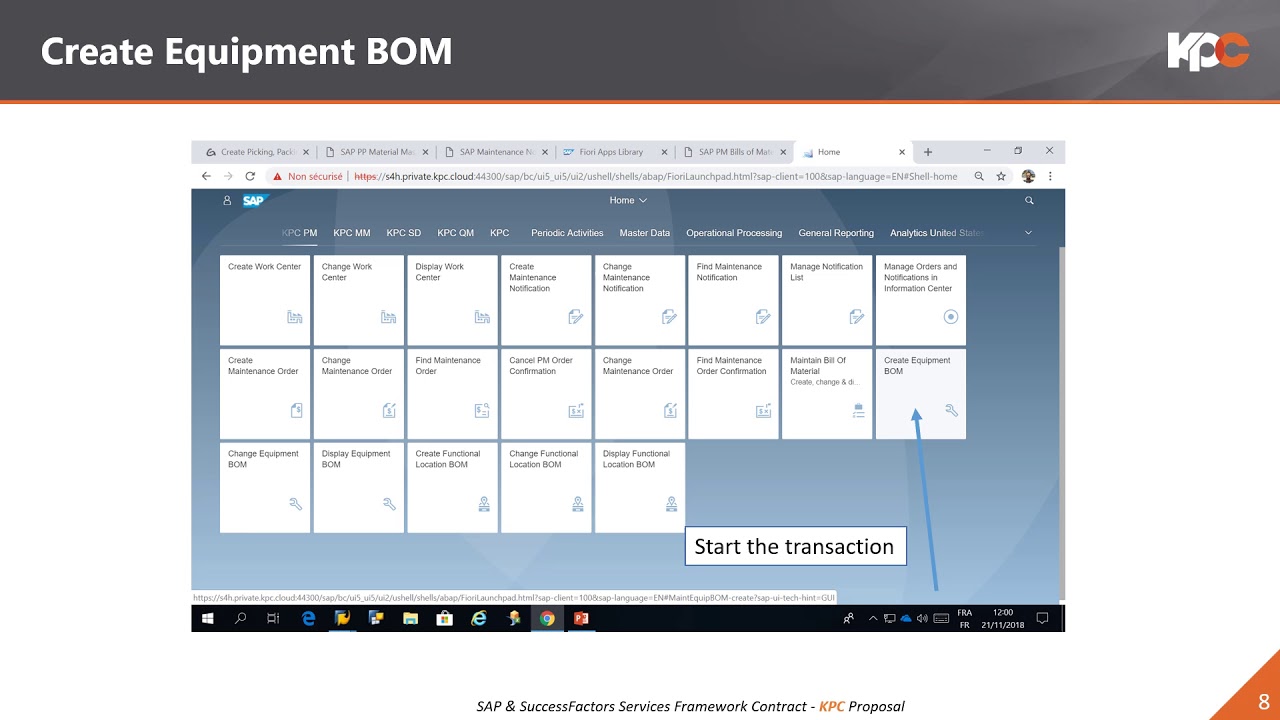This screenshot has height=720, width=1280.
Task: Switch to SAP PP Material Master browser tab
Action: click(376, 152)
